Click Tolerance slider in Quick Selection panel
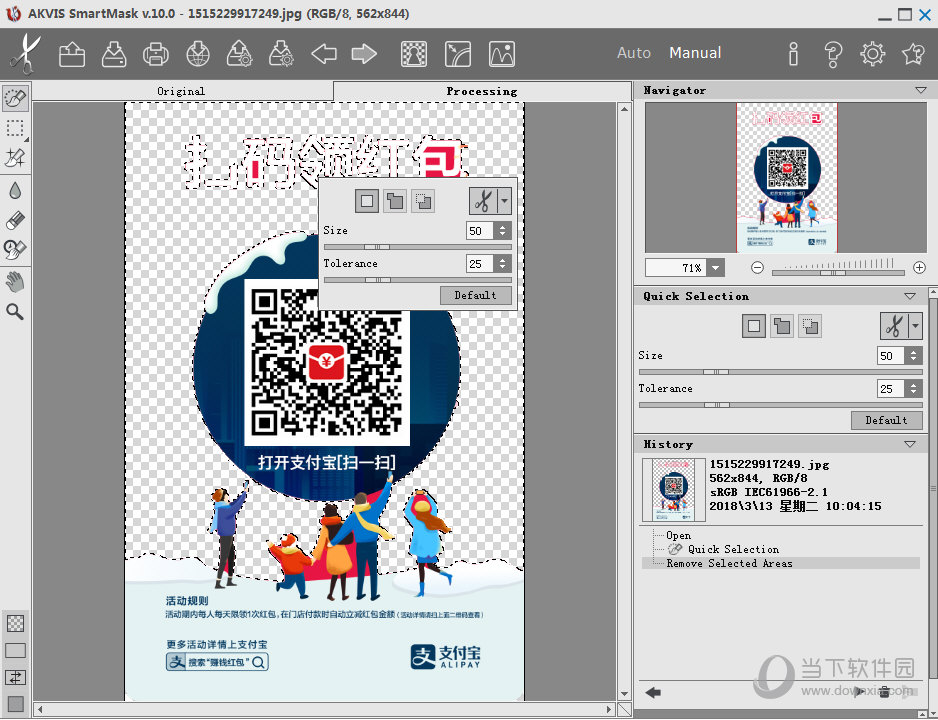 pos(781,405)
